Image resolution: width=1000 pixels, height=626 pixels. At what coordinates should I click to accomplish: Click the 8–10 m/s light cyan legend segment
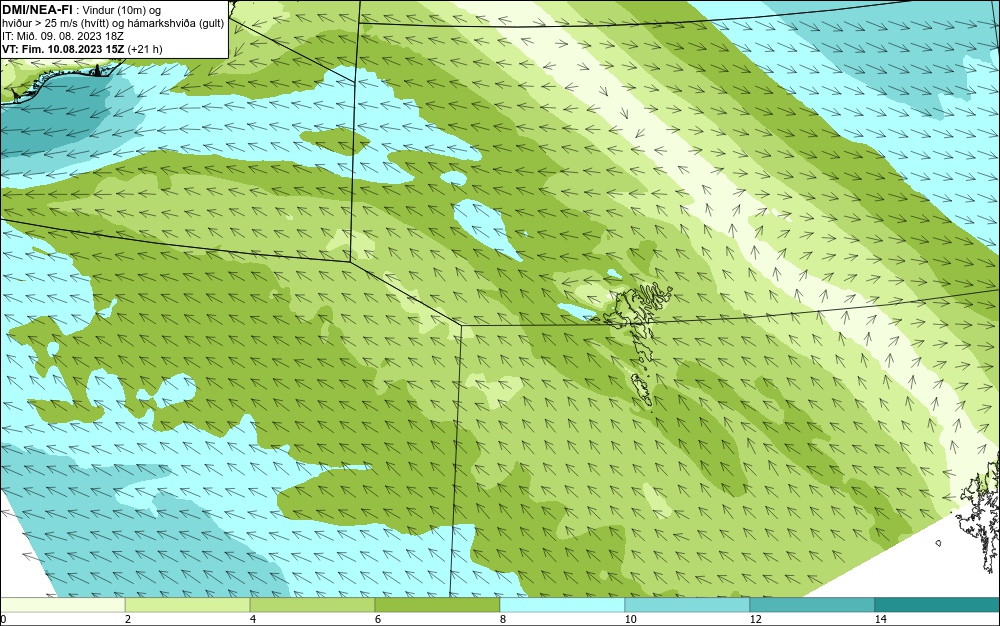click(x=562, y=605)
